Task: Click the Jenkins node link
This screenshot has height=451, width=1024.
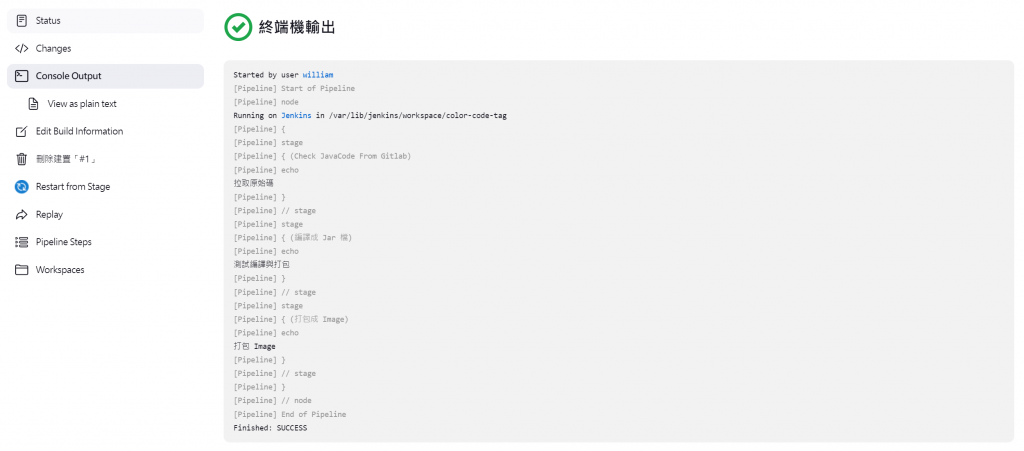Action: 296,116
